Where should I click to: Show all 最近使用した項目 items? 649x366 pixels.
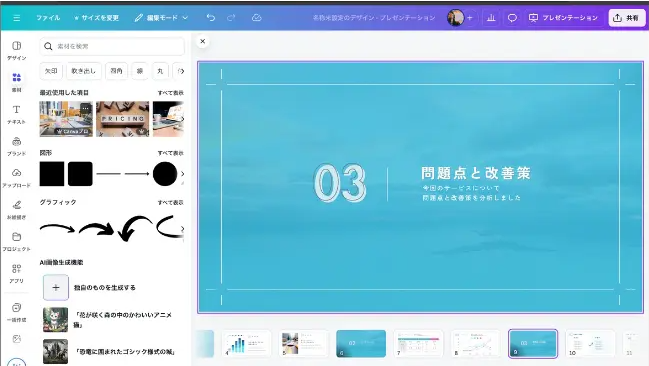pyautogui.click(x=171, y=93)
